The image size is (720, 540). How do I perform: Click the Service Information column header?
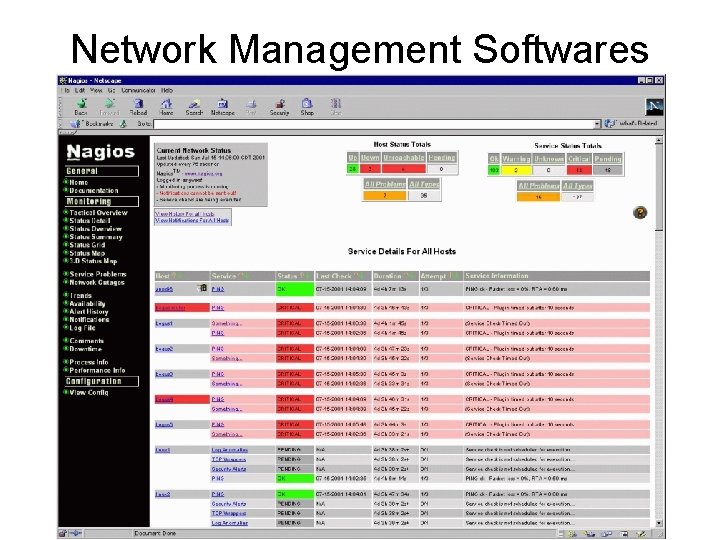557,276
